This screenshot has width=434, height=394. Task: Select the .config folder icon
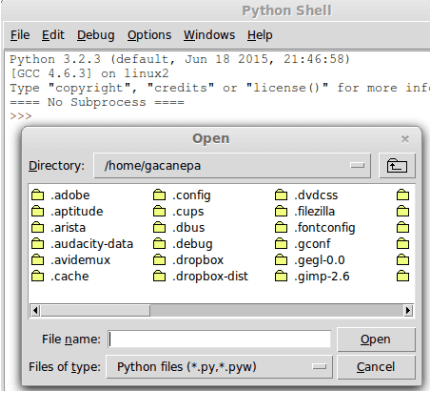coord(159,195)
